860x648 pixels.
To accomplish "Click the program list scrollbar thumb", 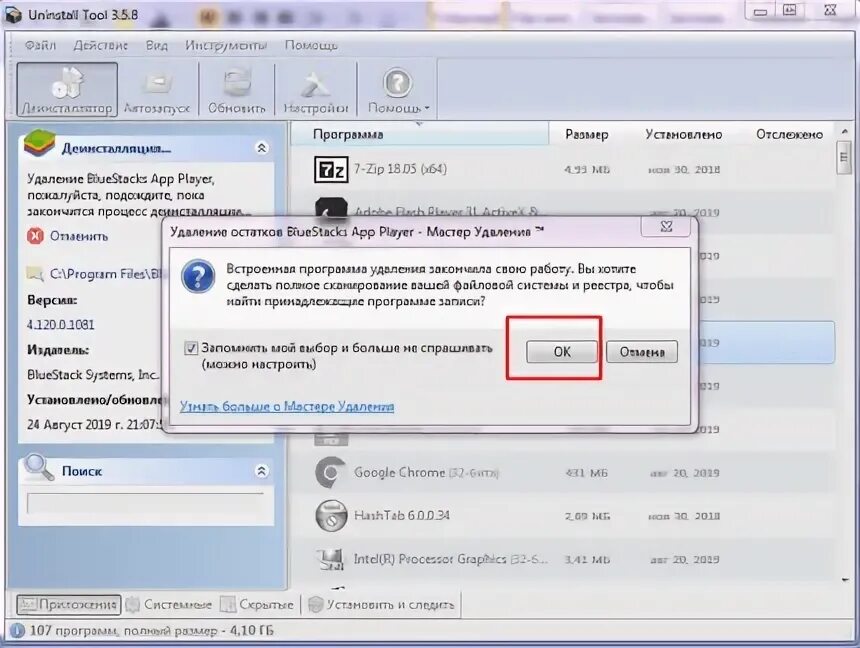I will (844, 157).
